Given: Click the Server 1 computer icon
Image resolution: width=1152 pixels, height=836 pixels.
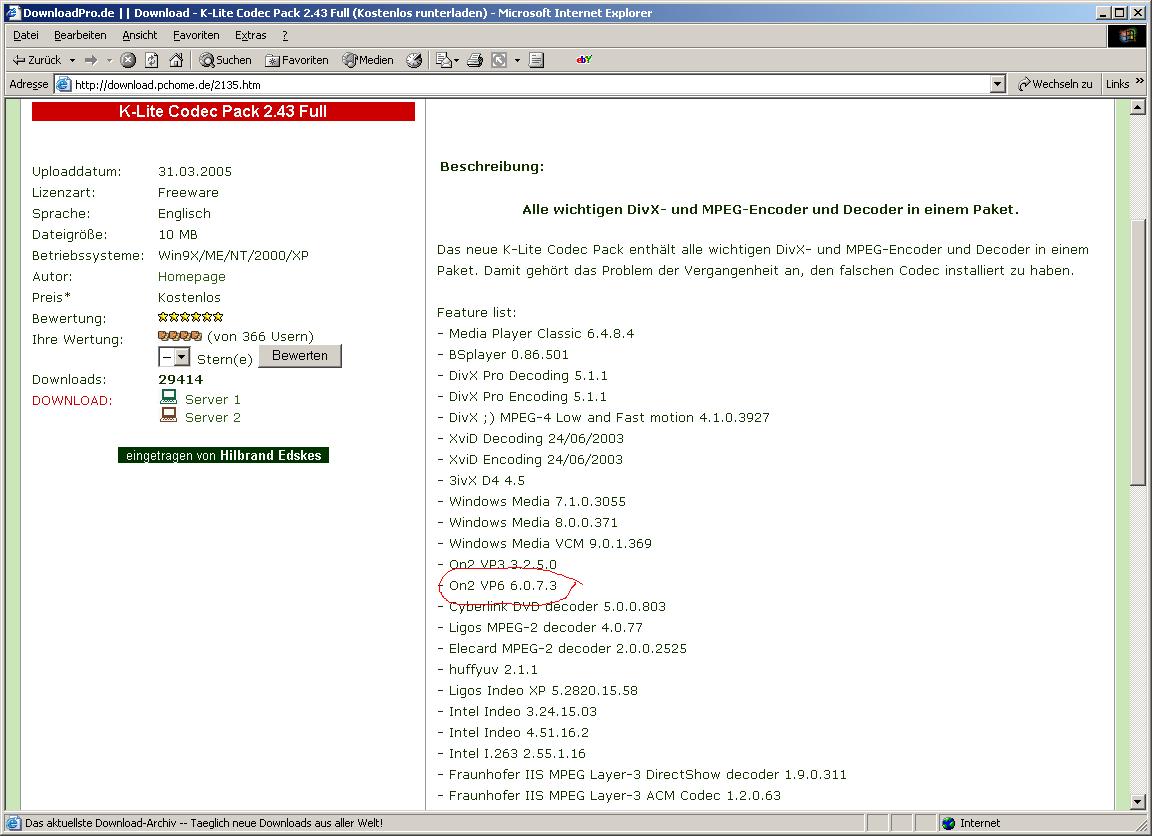Looking at the screenshot, I should (169, 397).
